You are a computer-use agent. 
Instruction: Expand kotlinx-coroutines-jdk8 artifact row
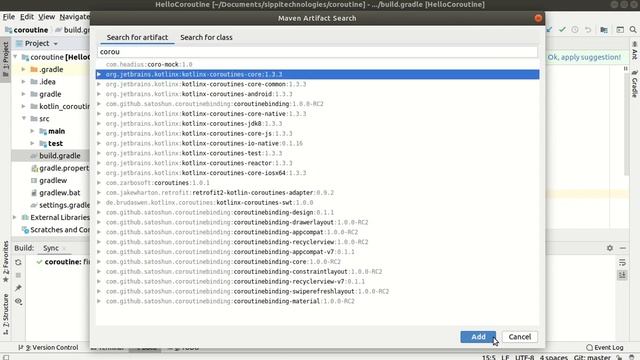(99, 123)
